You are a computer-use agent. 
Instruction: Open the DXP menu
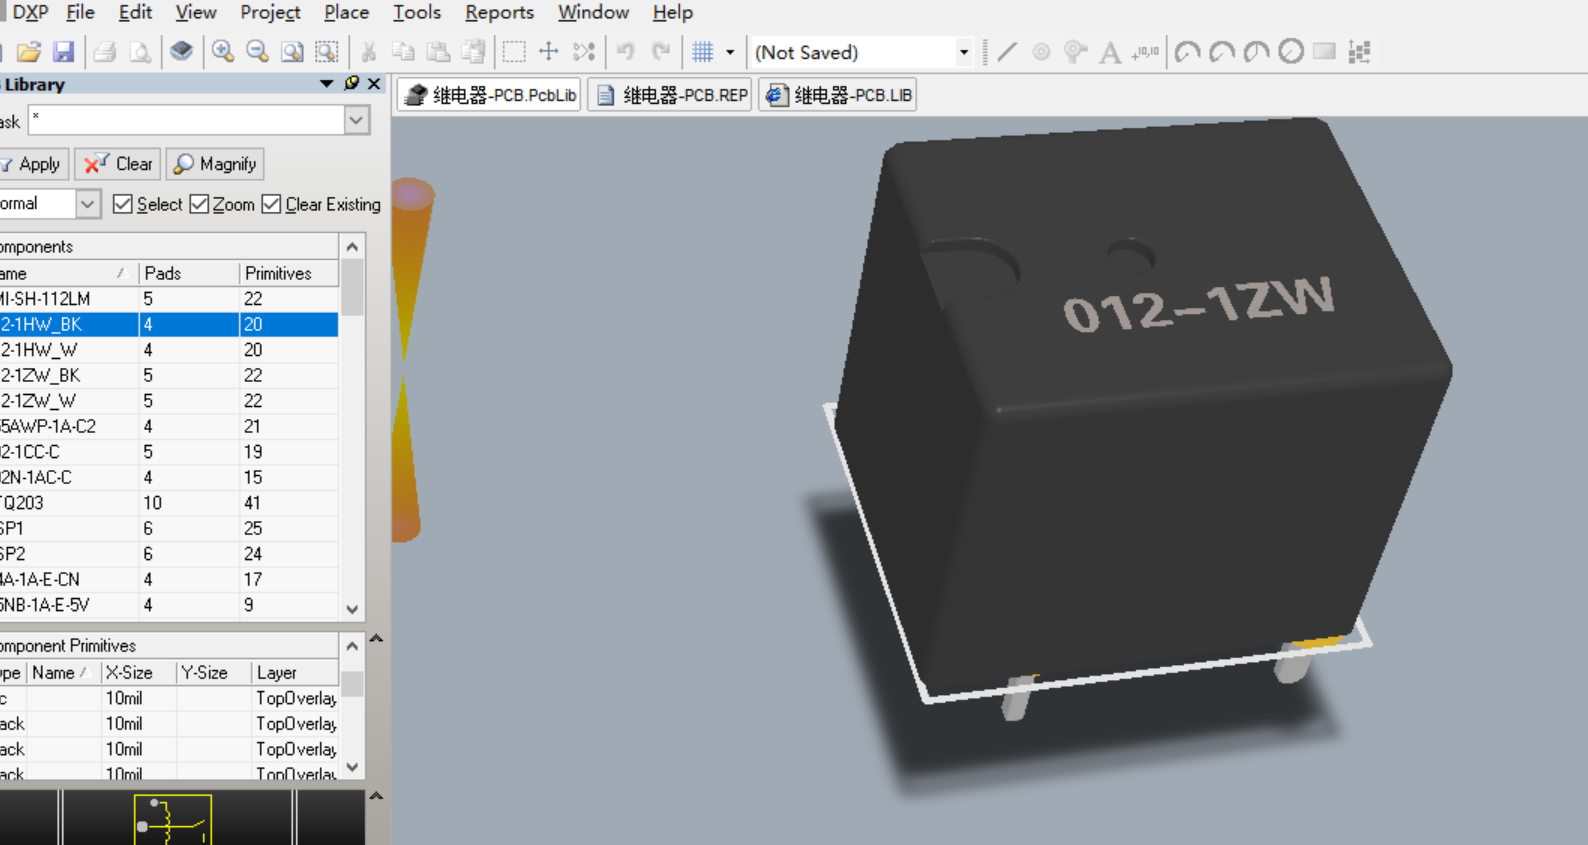(28, 12)
